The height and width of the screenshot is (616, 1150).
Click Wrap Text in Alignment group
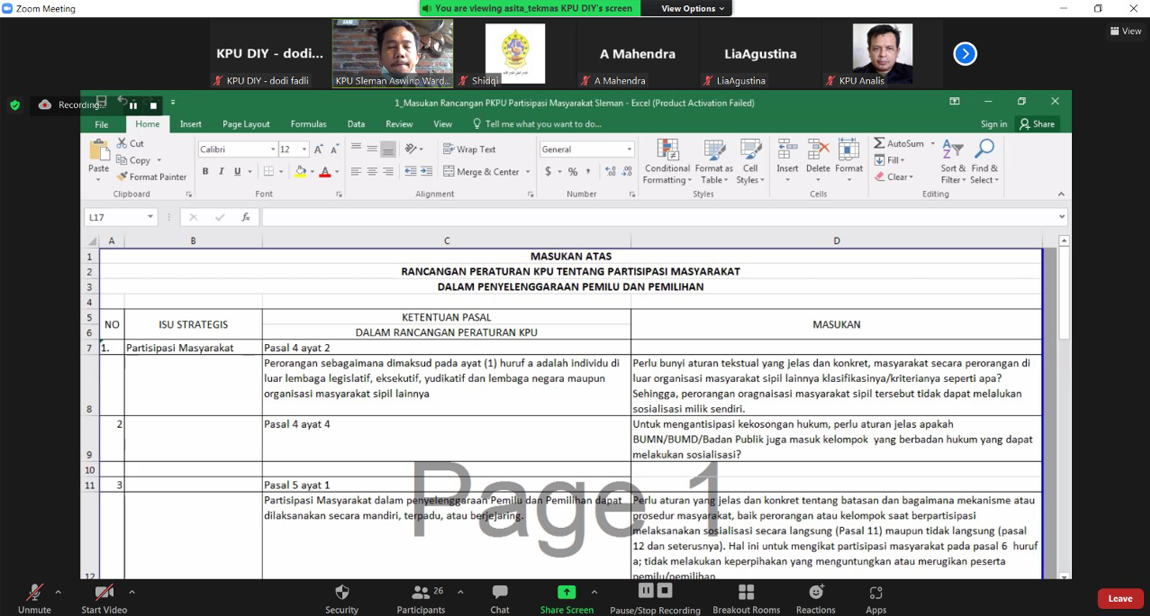pos(469,149)
